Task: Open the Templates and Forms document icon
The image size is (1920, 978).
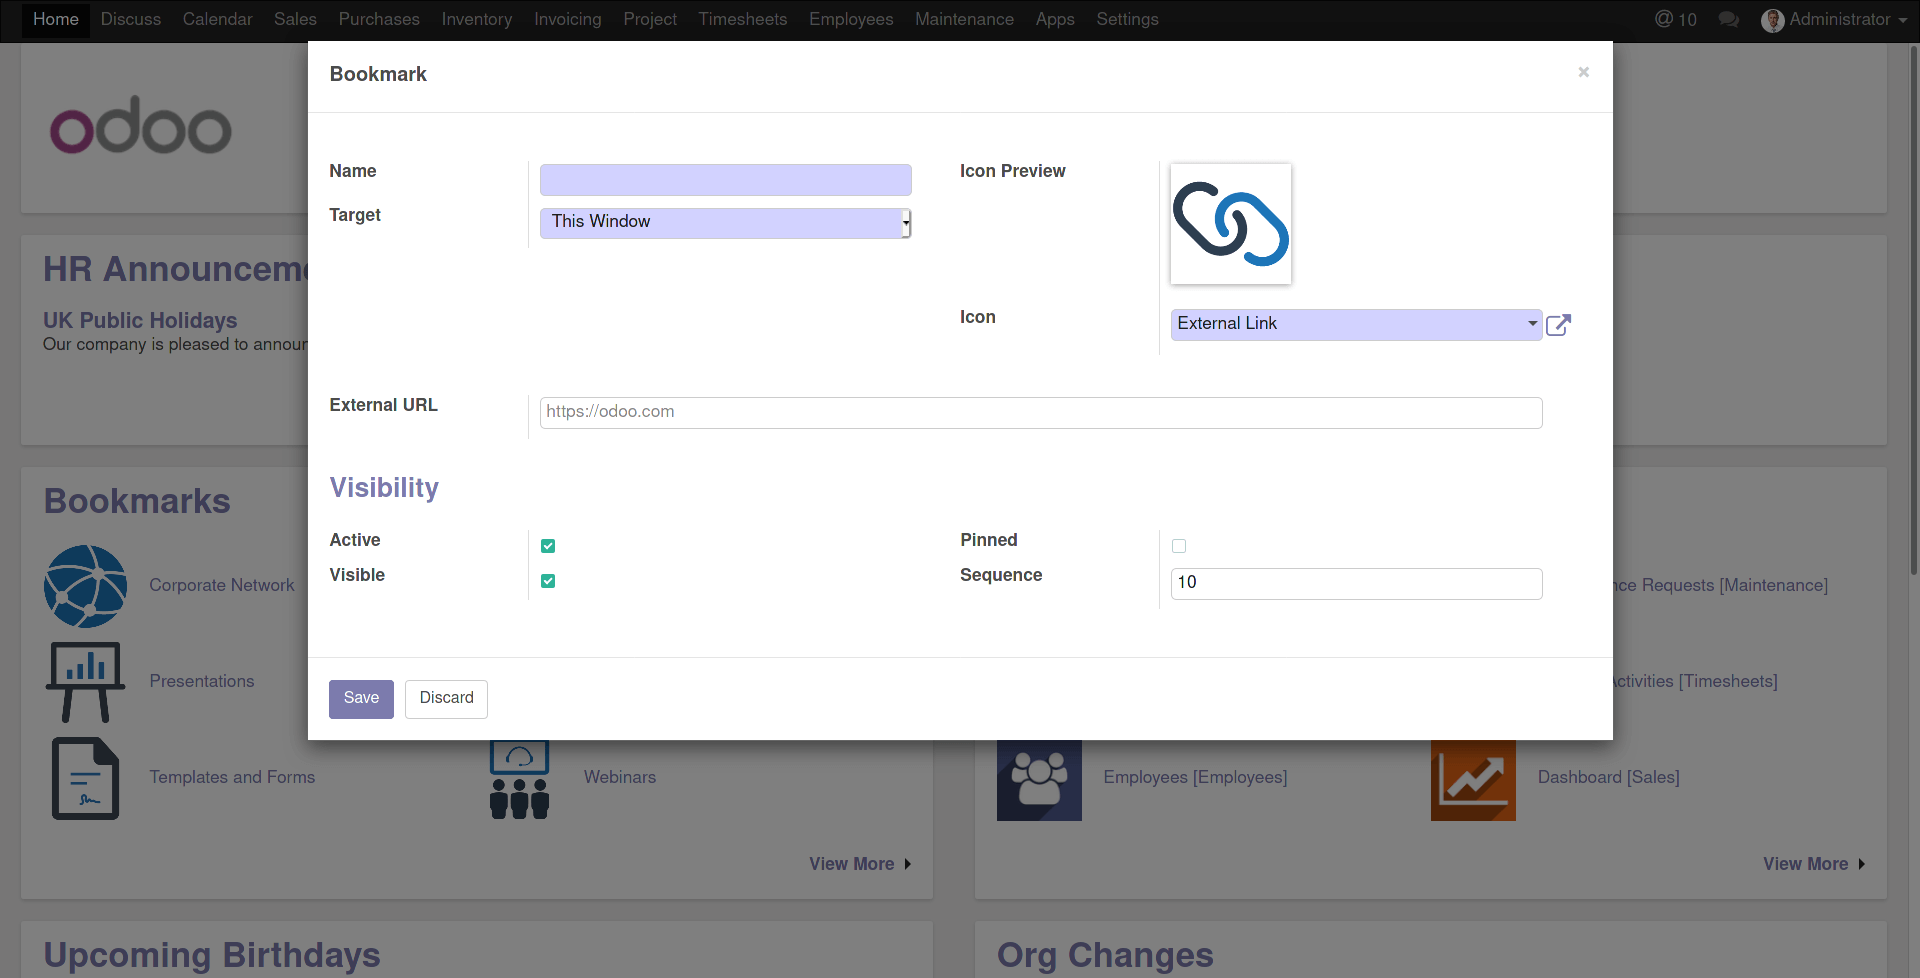Action: click(85, 777)
